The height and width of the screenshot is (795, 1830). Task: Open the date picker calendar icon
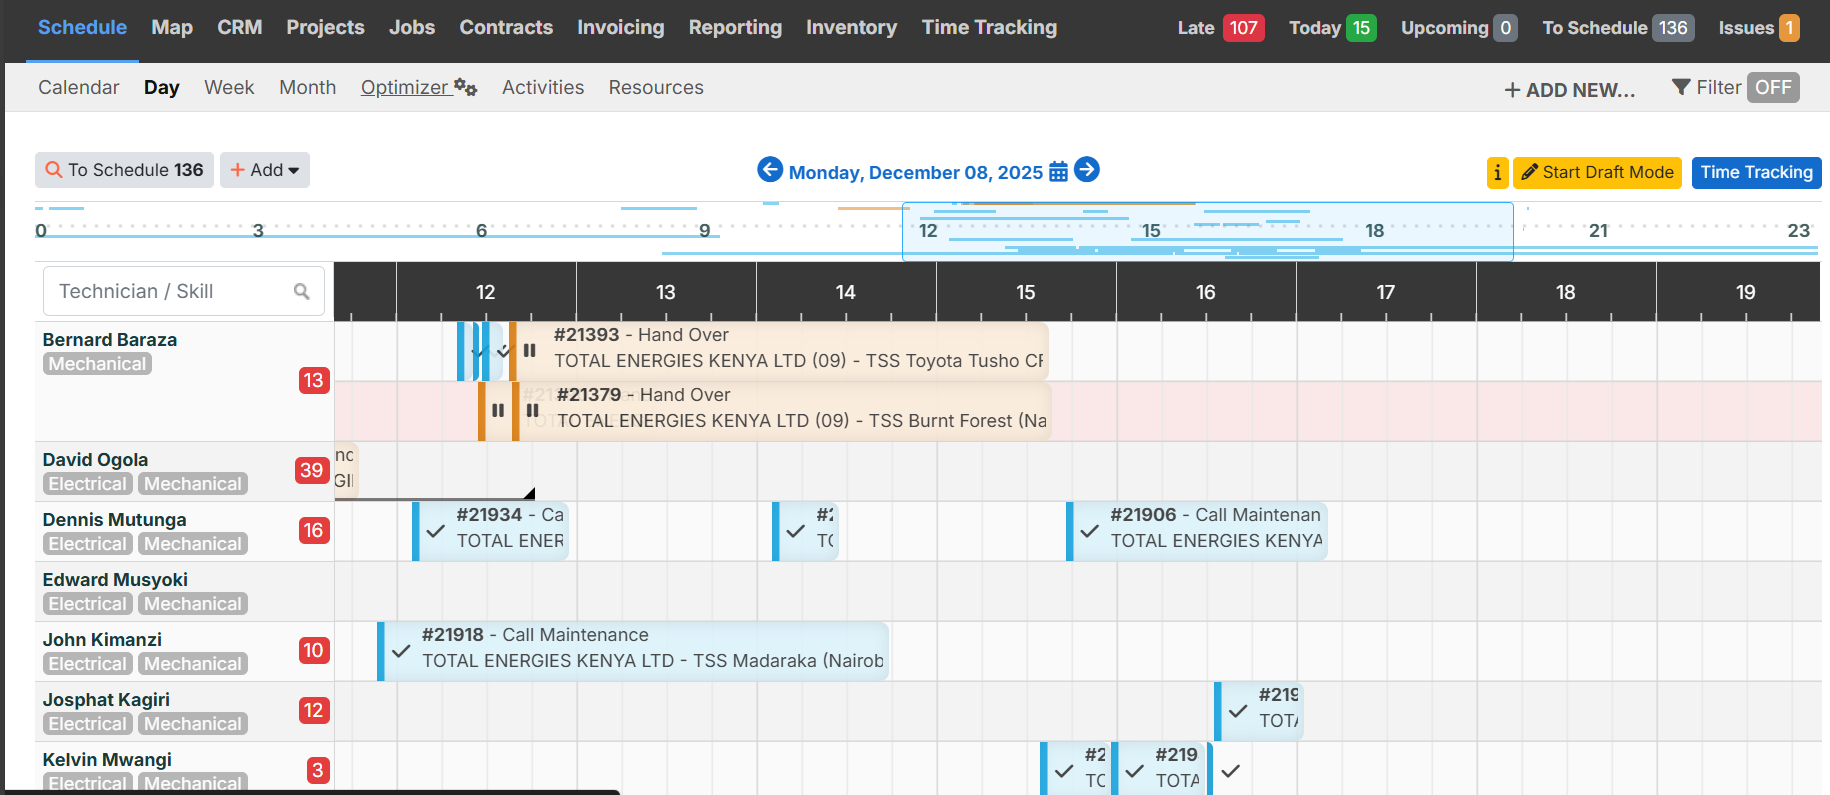tap(1058, 172)
